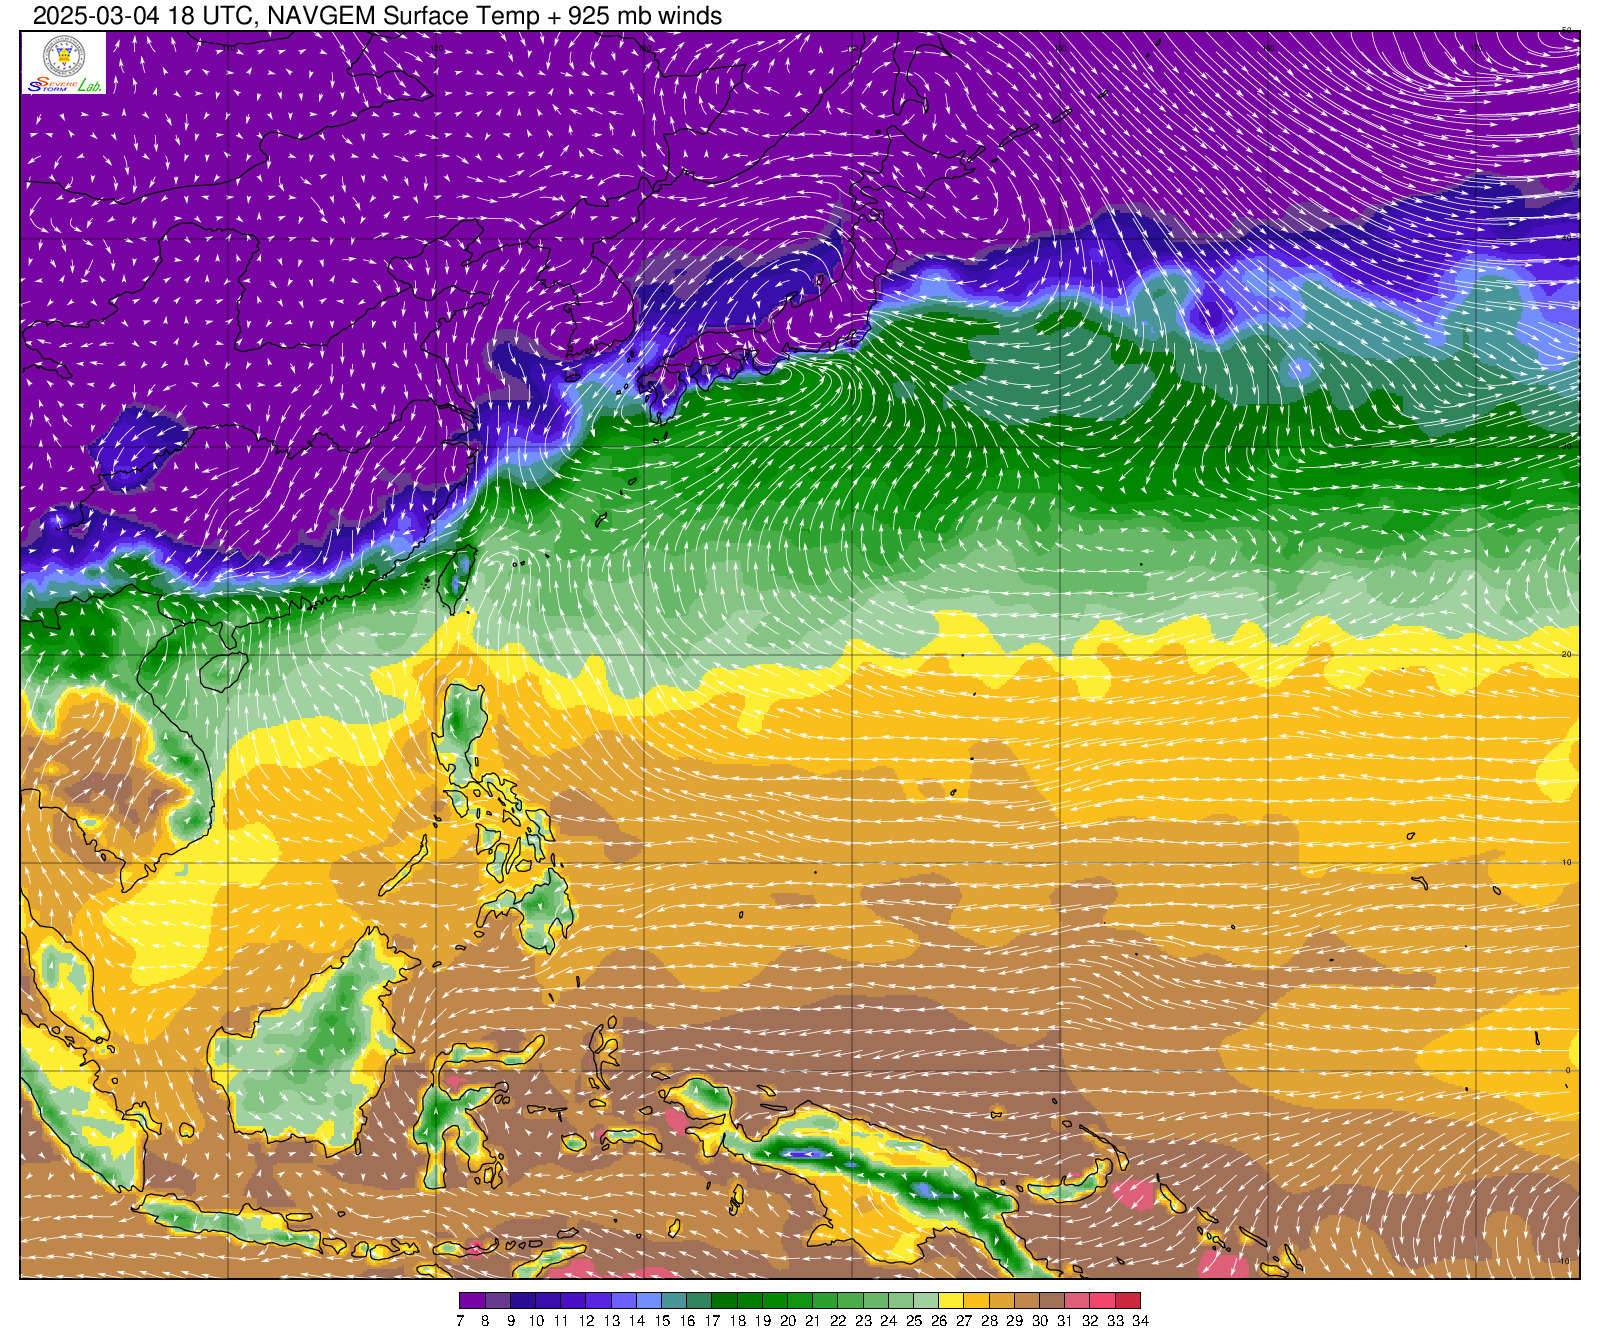The width and height of the screenshot is (1600, 1340).
Task: Click the latitude label "20" on the map's right edge
Action: (1567, 654)
